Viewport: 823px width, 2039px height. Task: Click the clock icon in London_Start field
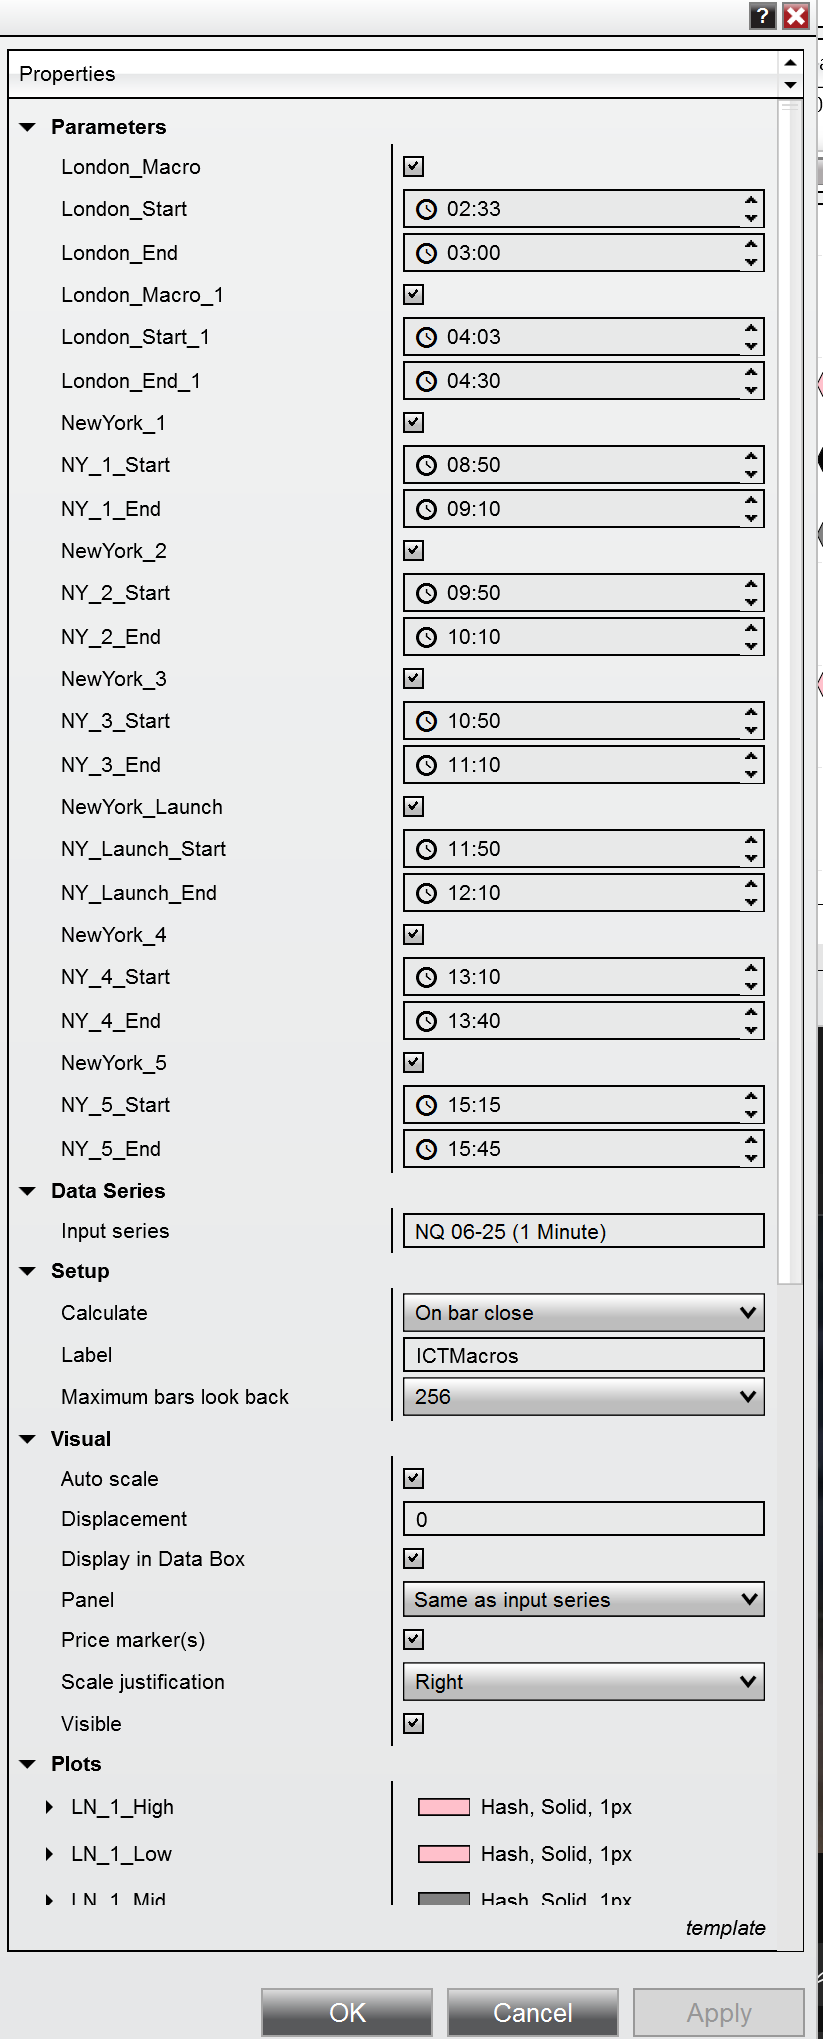[427, 209]
